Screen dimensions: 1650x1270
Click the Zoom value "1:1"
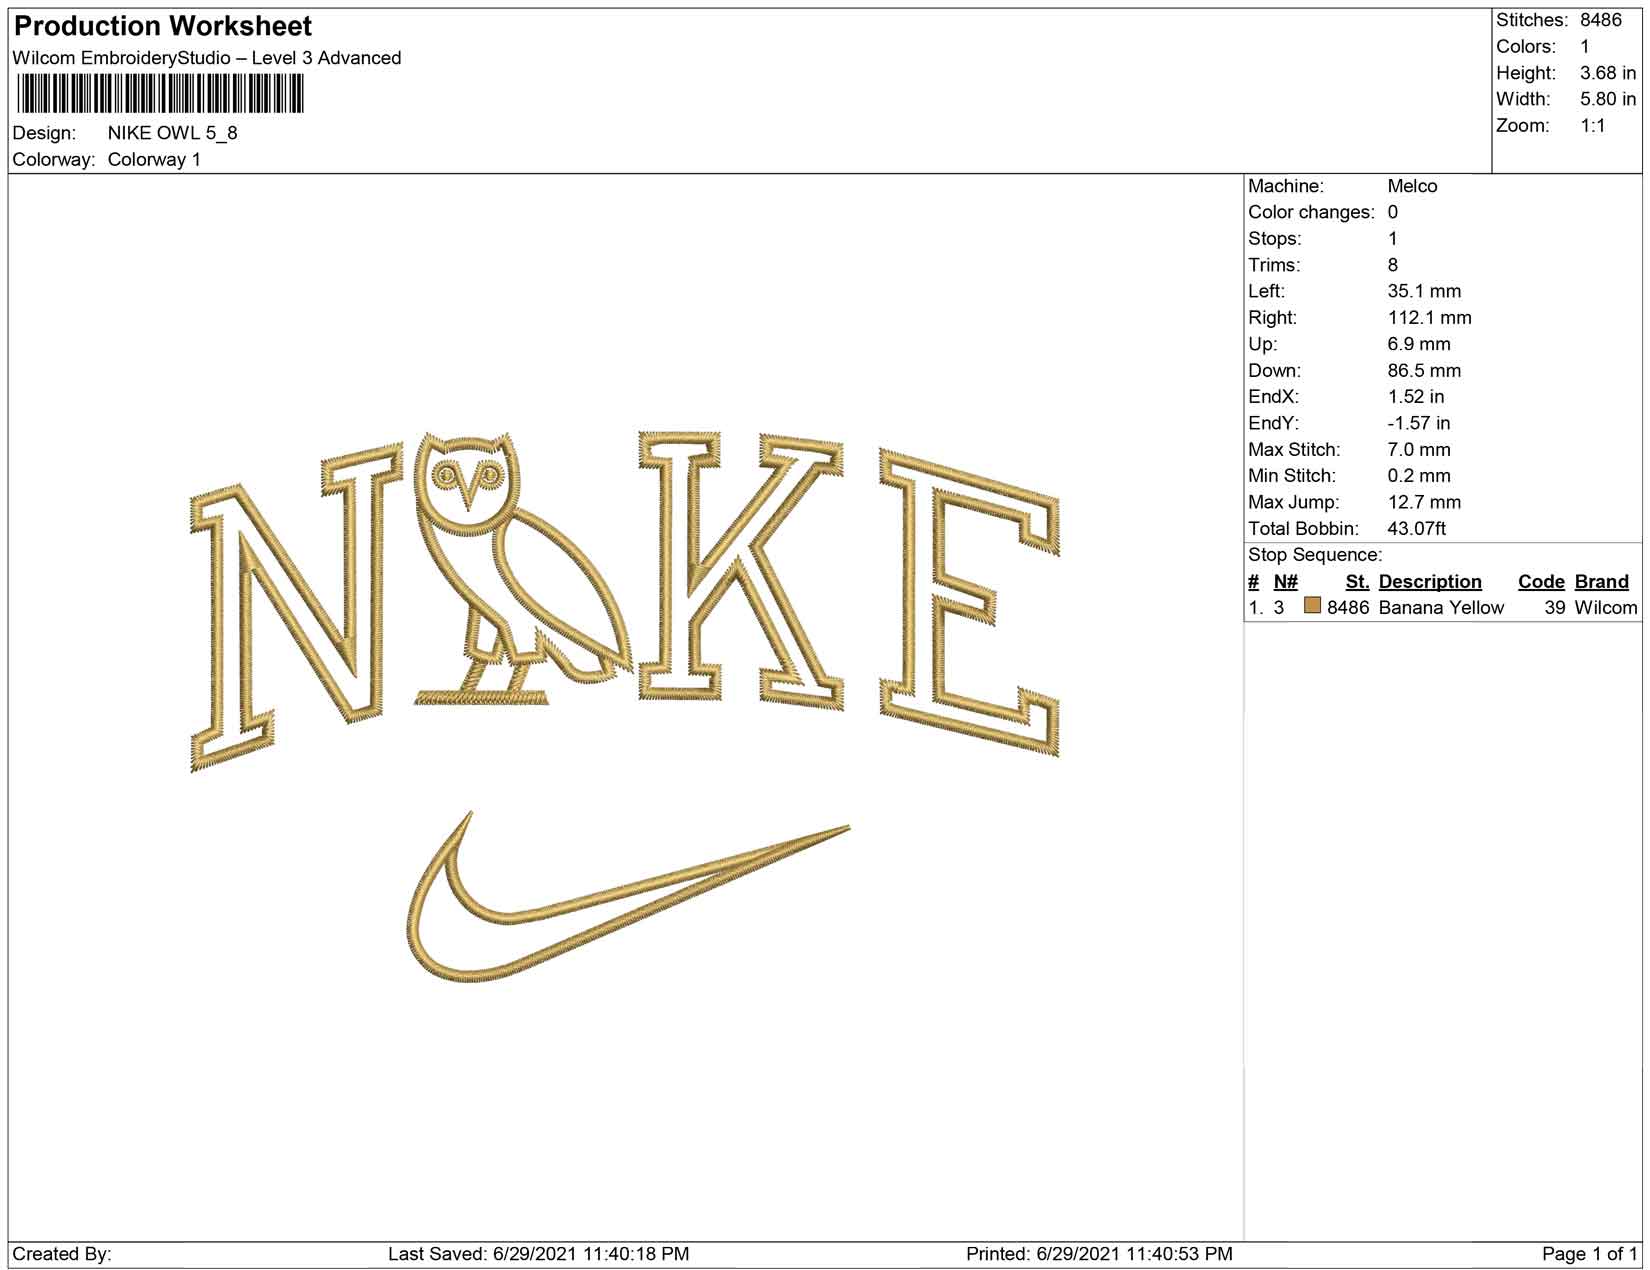pyautogui.click(x=1593, y=126)
